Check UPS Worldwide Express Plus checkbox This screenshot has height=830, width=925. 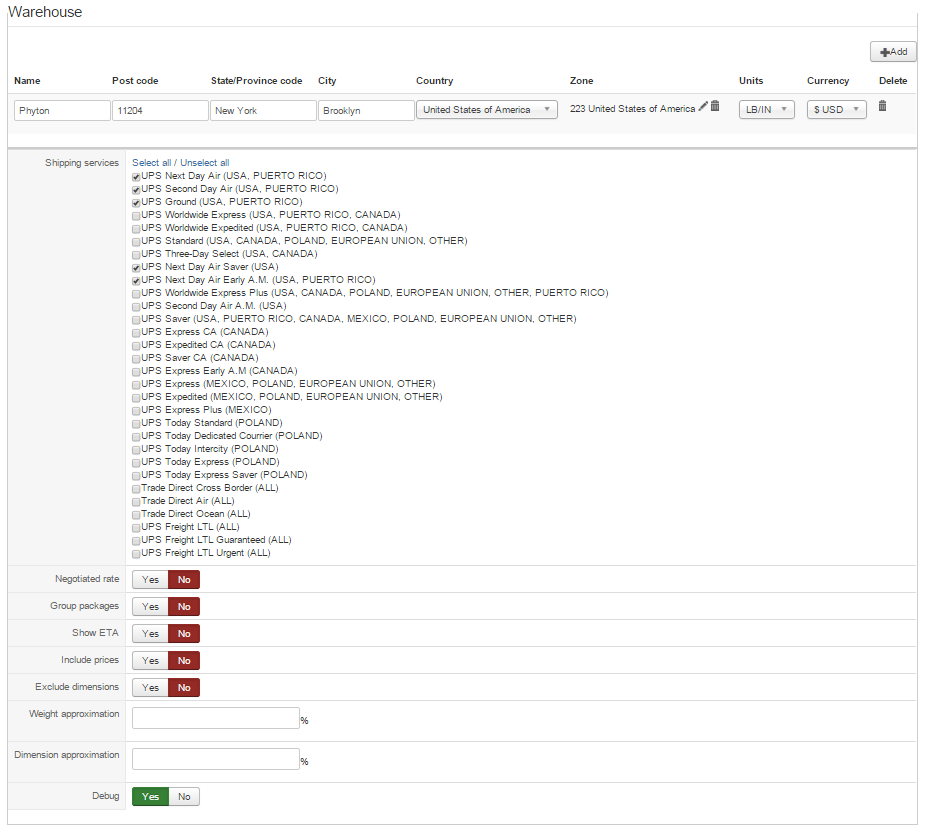[136, 294]
